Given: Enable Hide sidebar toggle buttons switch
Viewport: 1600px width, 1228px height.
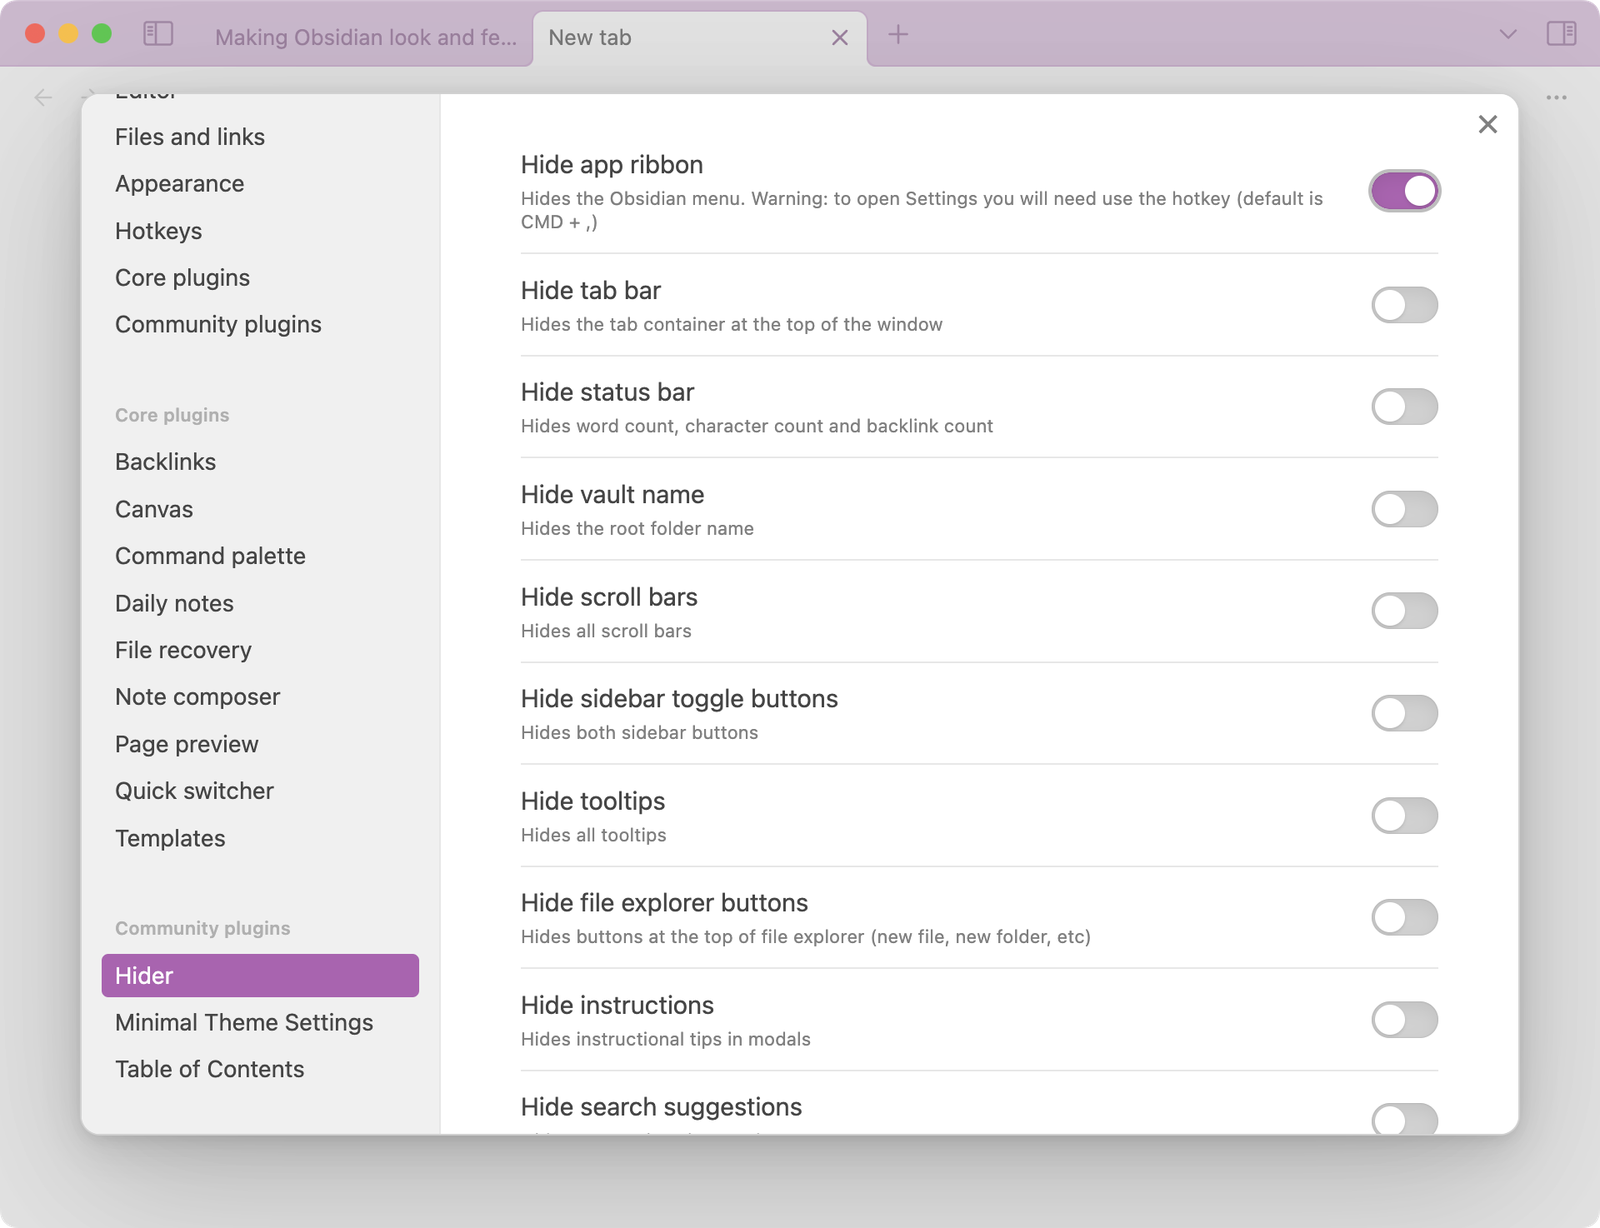Looking at the screenshot, I should coord(1404,713).
